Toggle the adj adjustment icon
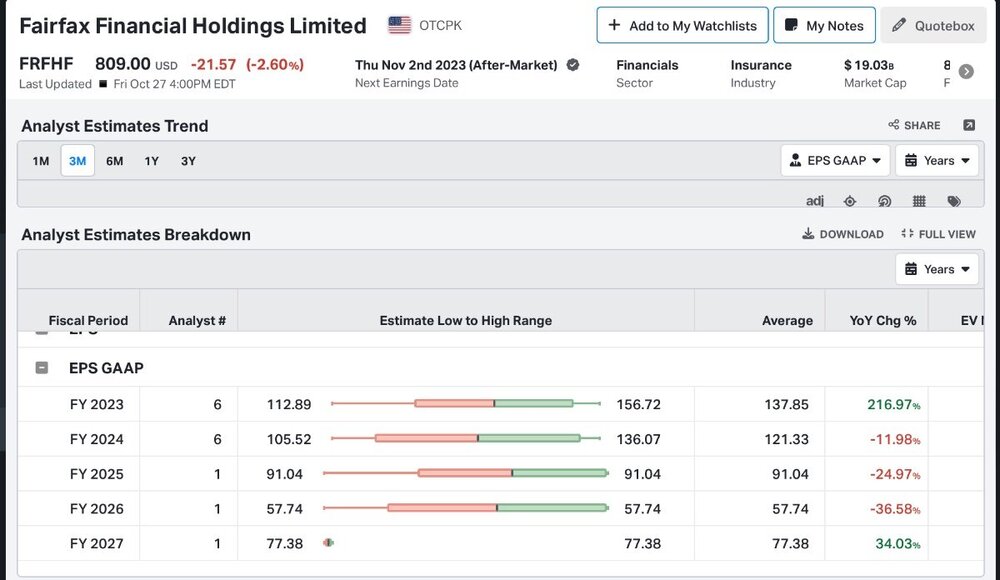 pos(814,201)
